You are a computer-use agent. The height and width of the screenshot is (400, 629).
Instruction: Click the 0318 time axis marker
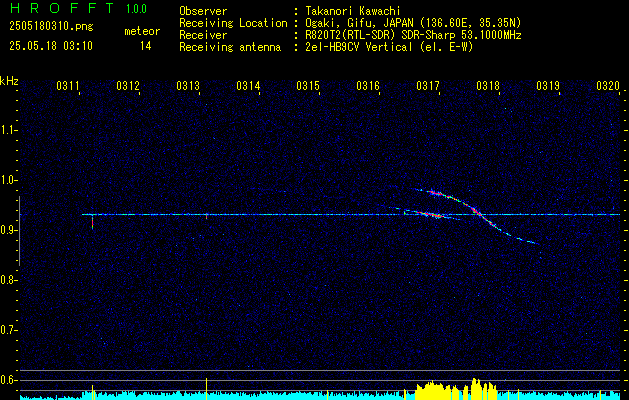click(488, 85)
